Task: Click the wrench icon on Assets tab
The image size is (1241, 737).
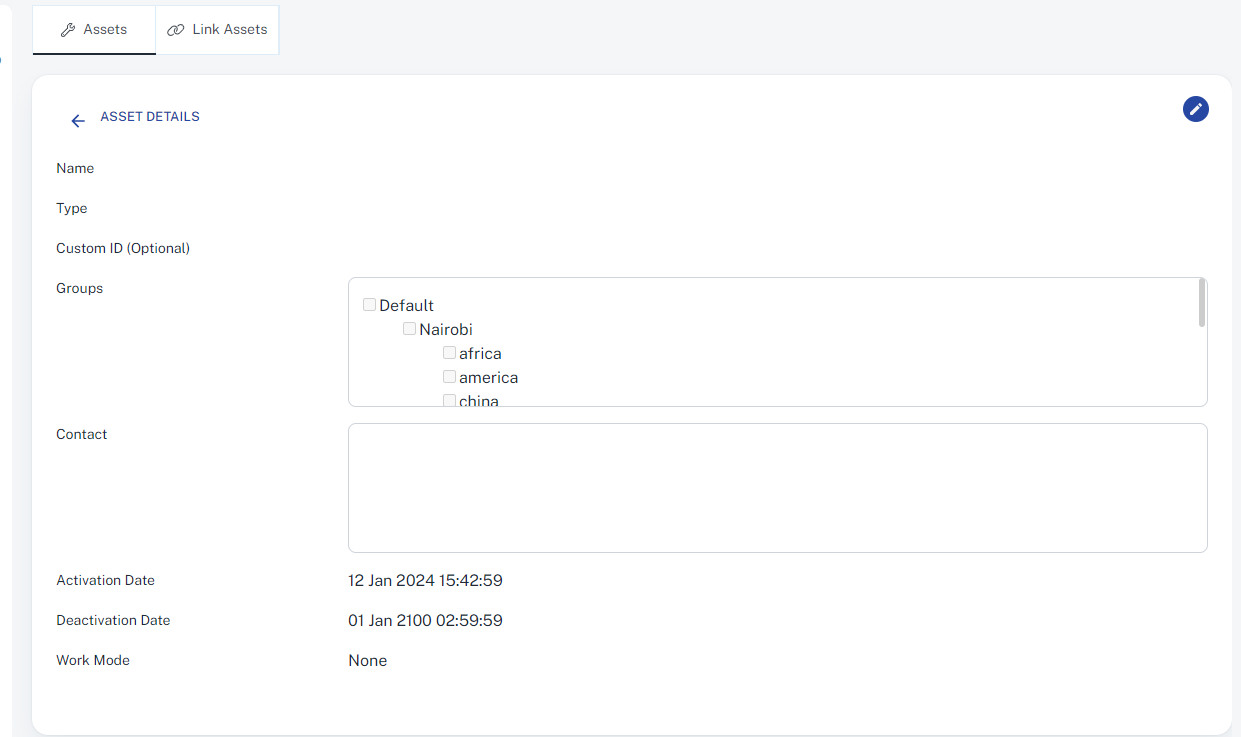Action: [x=68, y=30]
